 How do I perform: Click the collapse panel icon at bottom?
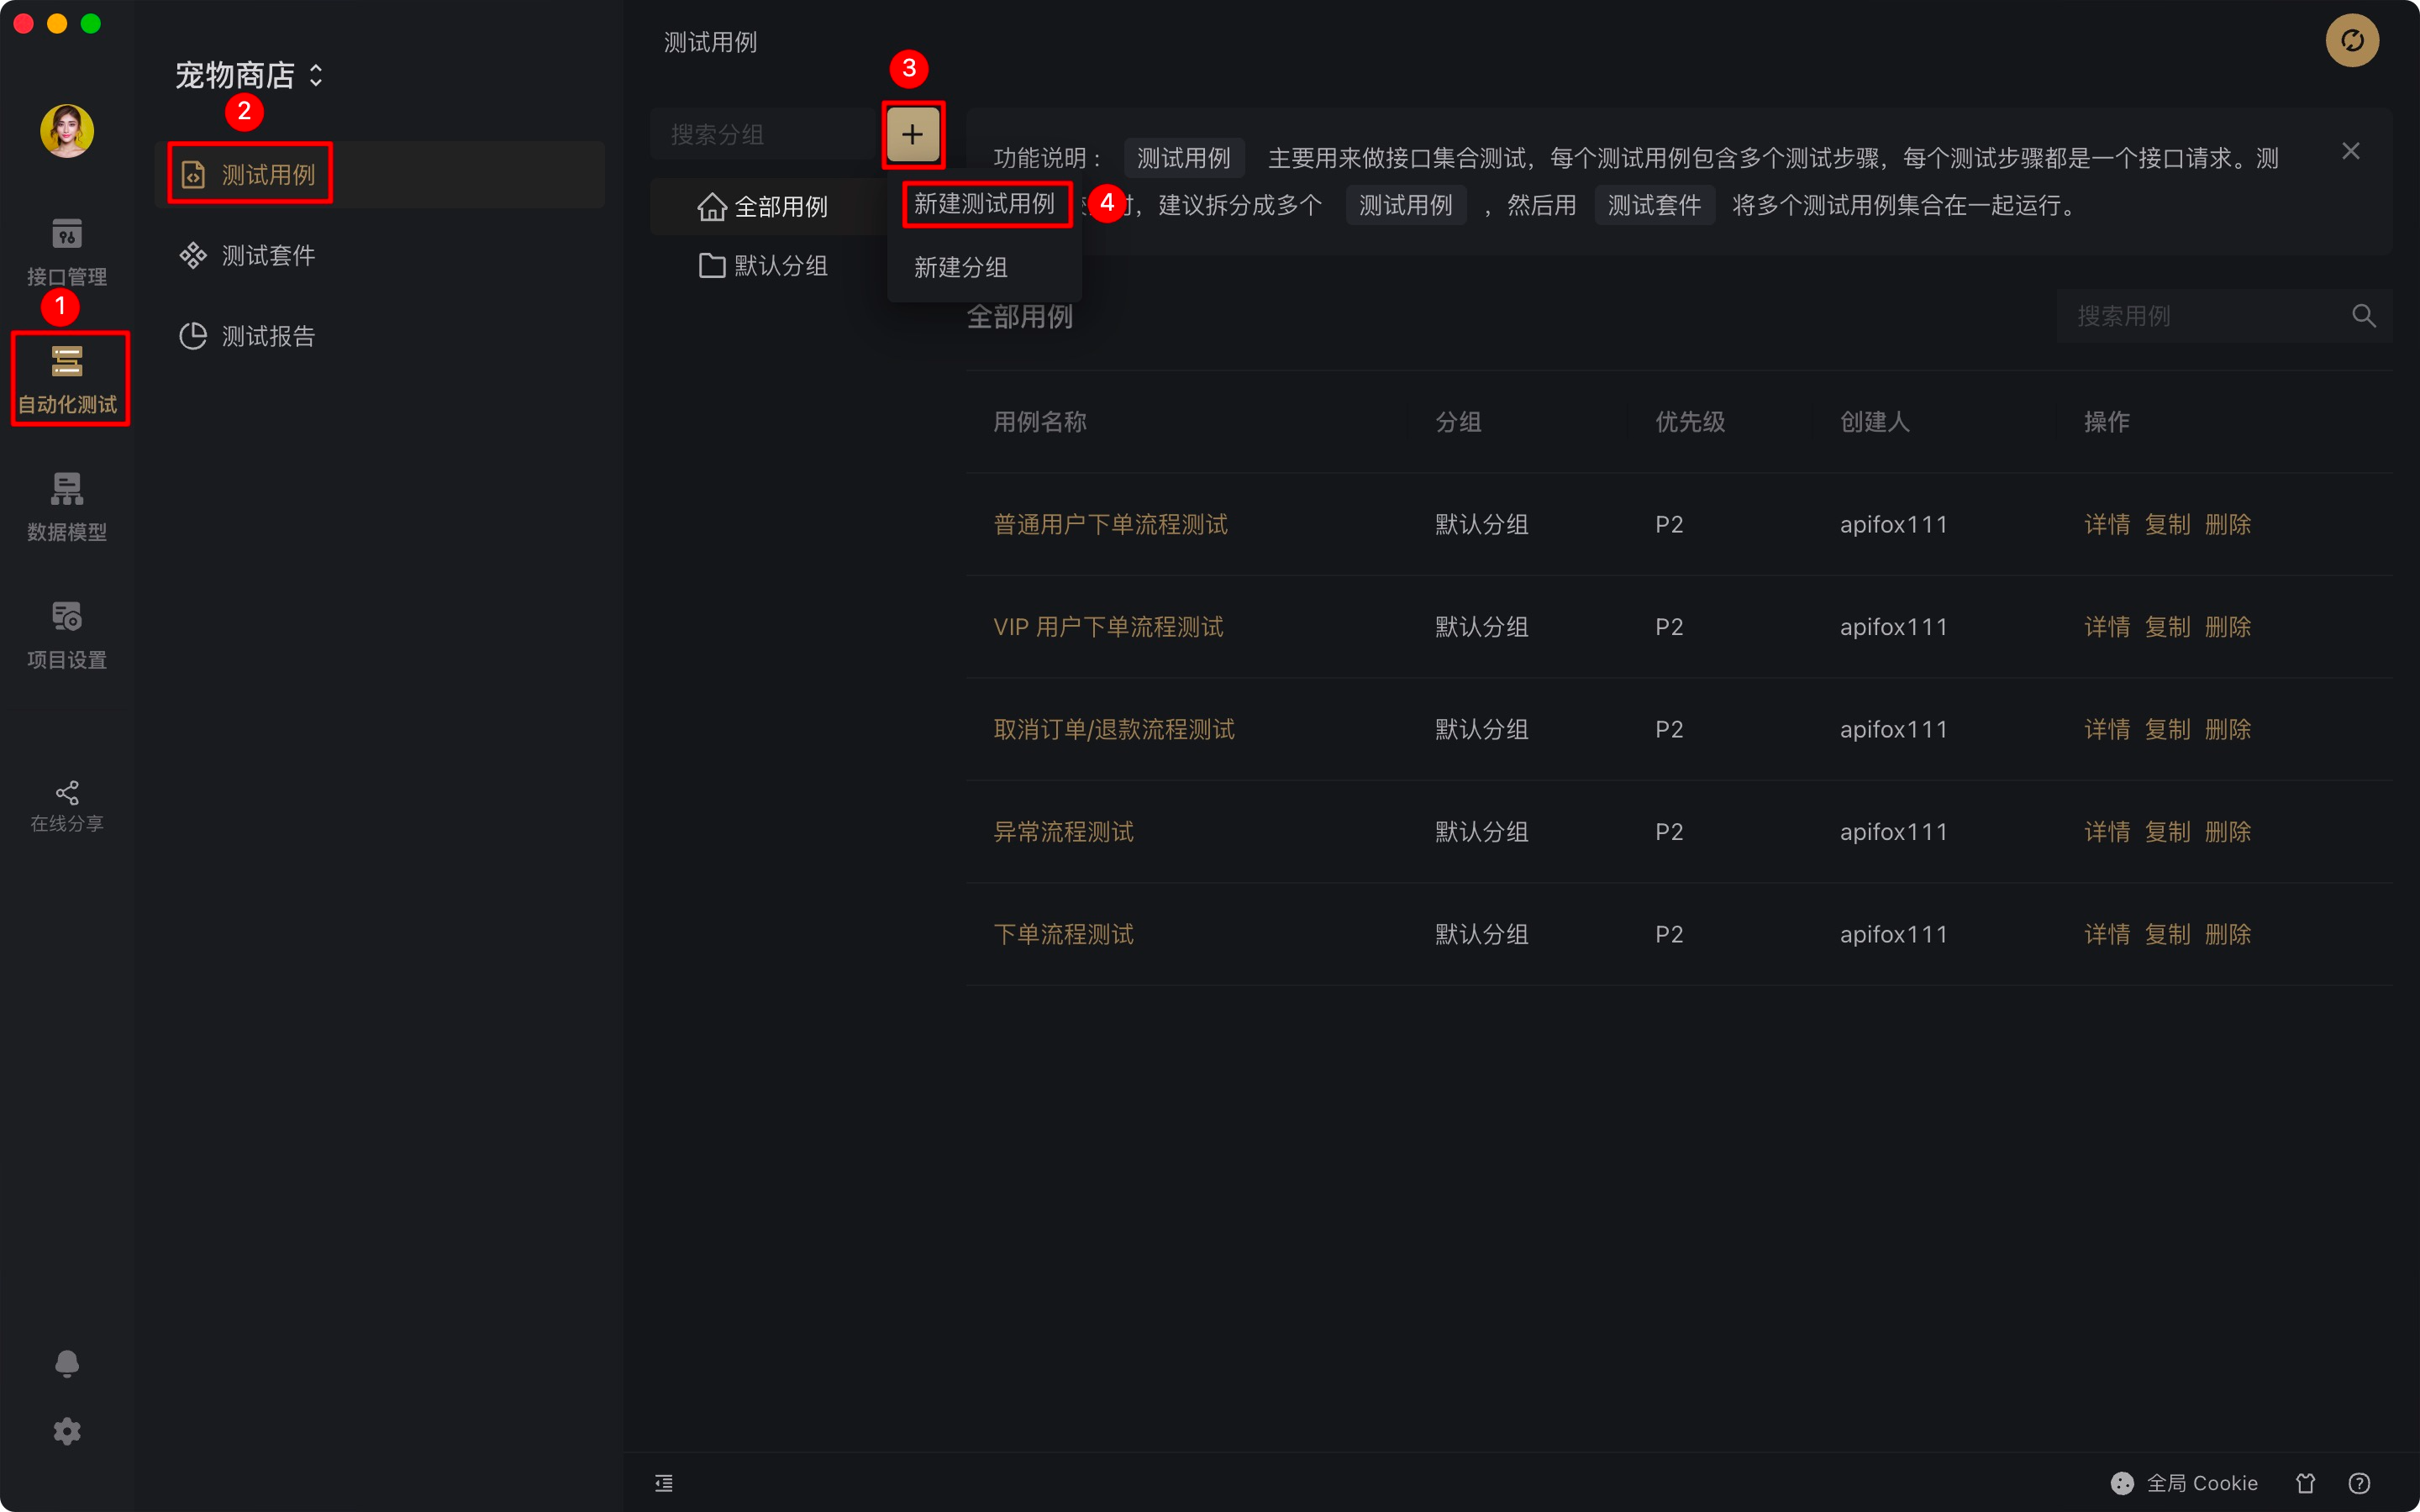click(664, 1482)
